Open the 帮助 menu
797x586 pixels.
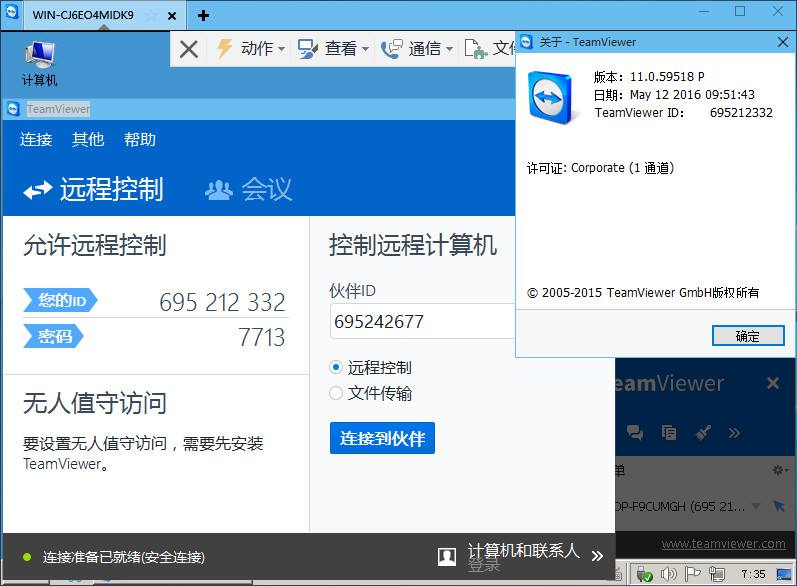point(140,139)
